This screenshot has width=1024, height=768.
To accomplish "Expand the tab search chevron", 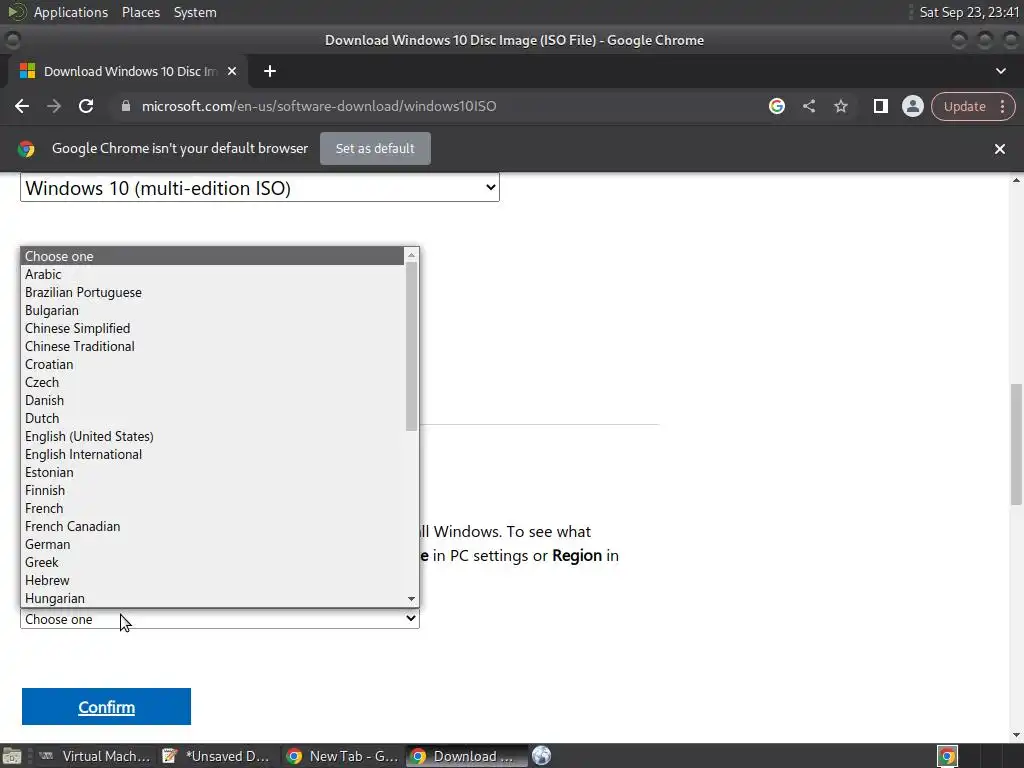I will tap(1000, 71).
